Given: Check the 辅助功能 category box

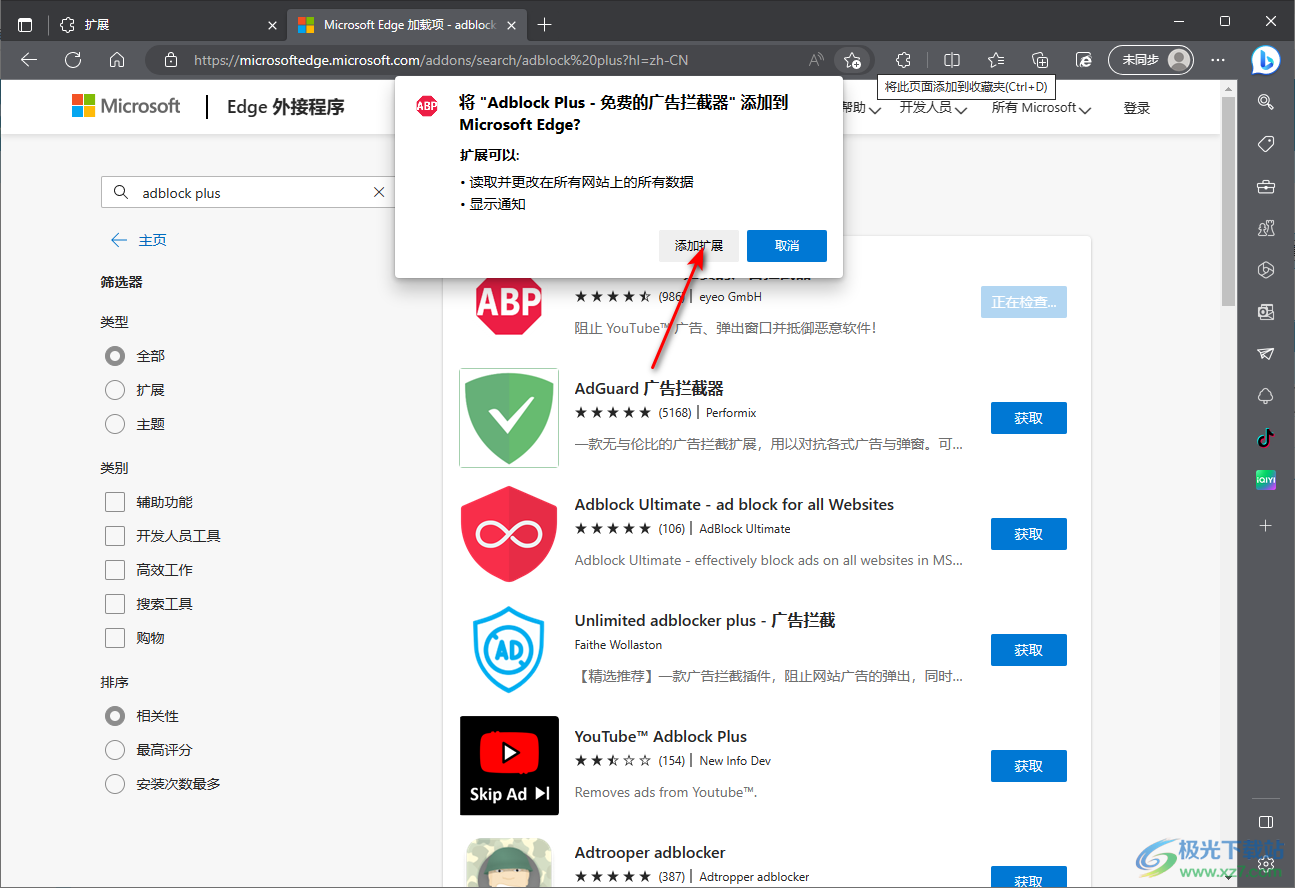Looking at the screenshot, I should click(x=115, y=502).
